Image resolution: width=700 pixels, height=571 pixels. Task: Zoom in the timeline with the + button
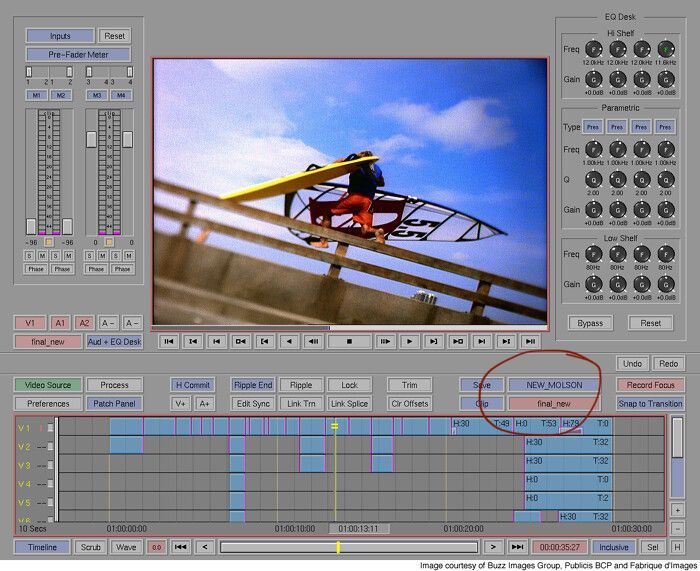[x=677, y=510]
